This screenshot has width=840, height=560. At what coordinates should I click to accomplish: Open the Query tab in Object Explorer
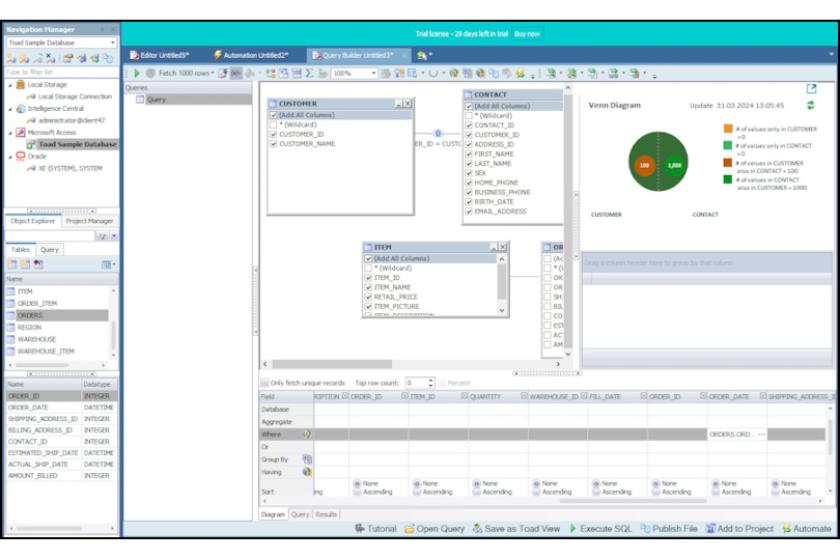49,250
